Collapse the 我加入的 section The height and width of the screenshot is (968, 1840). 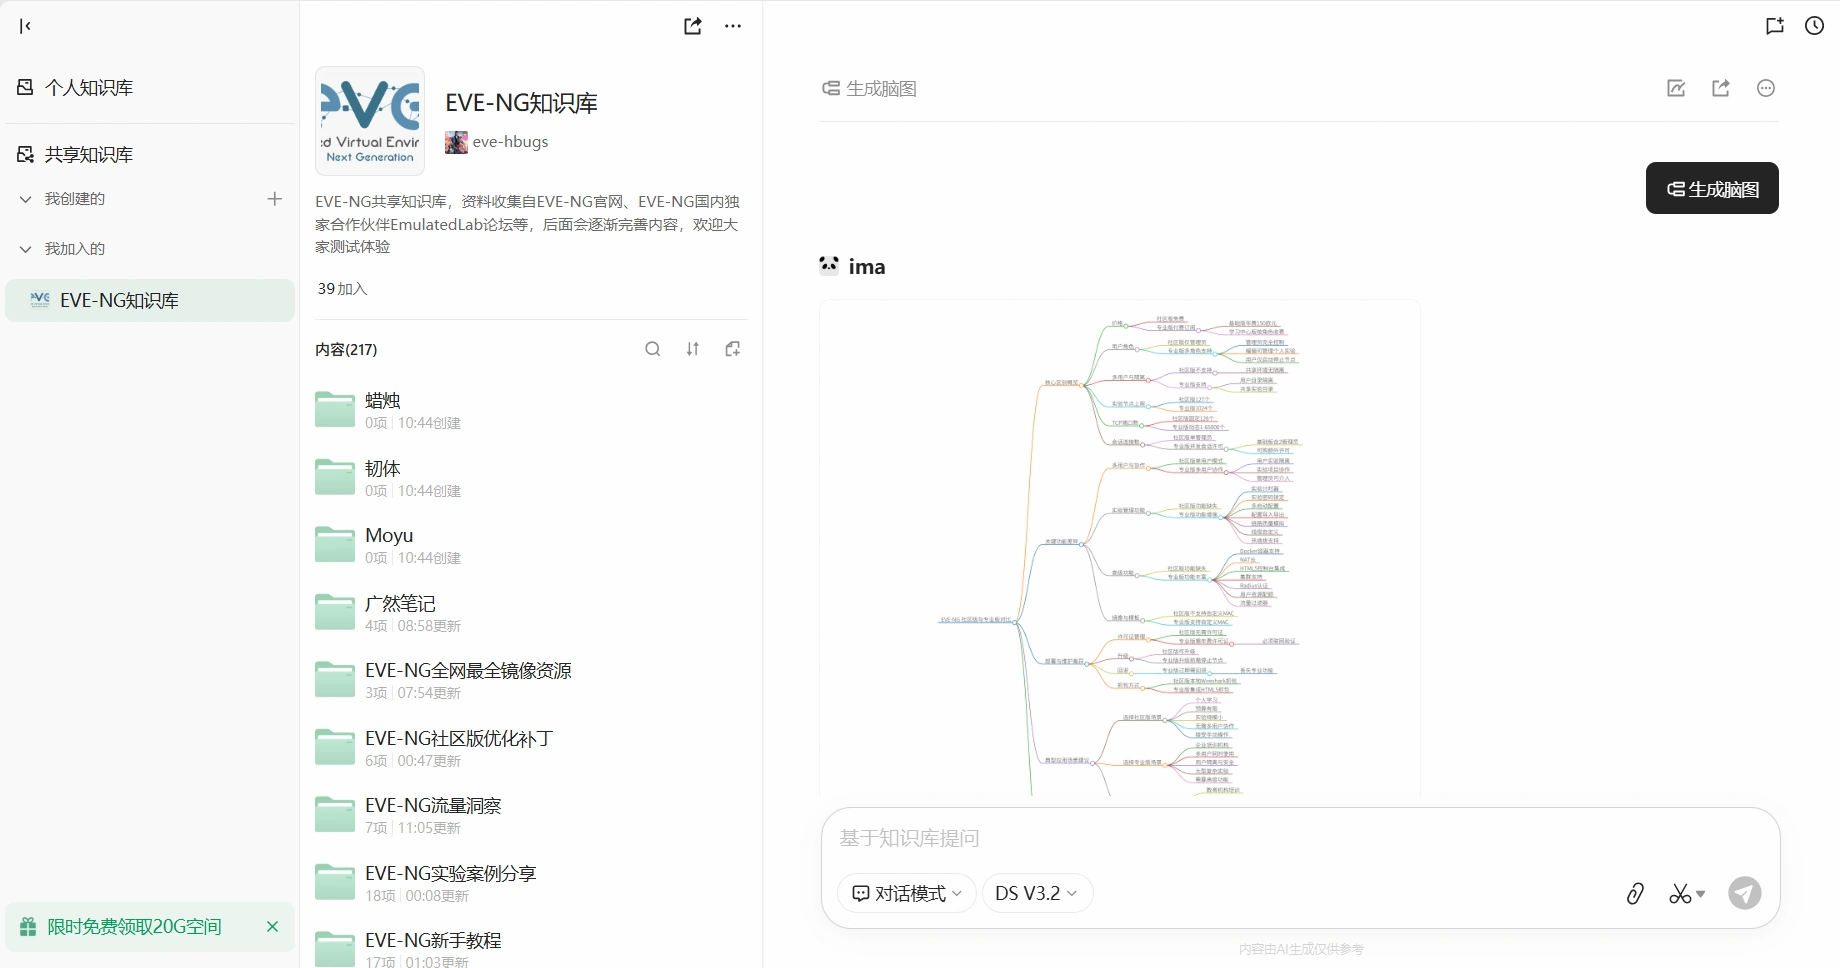click(x=26, y=249)
